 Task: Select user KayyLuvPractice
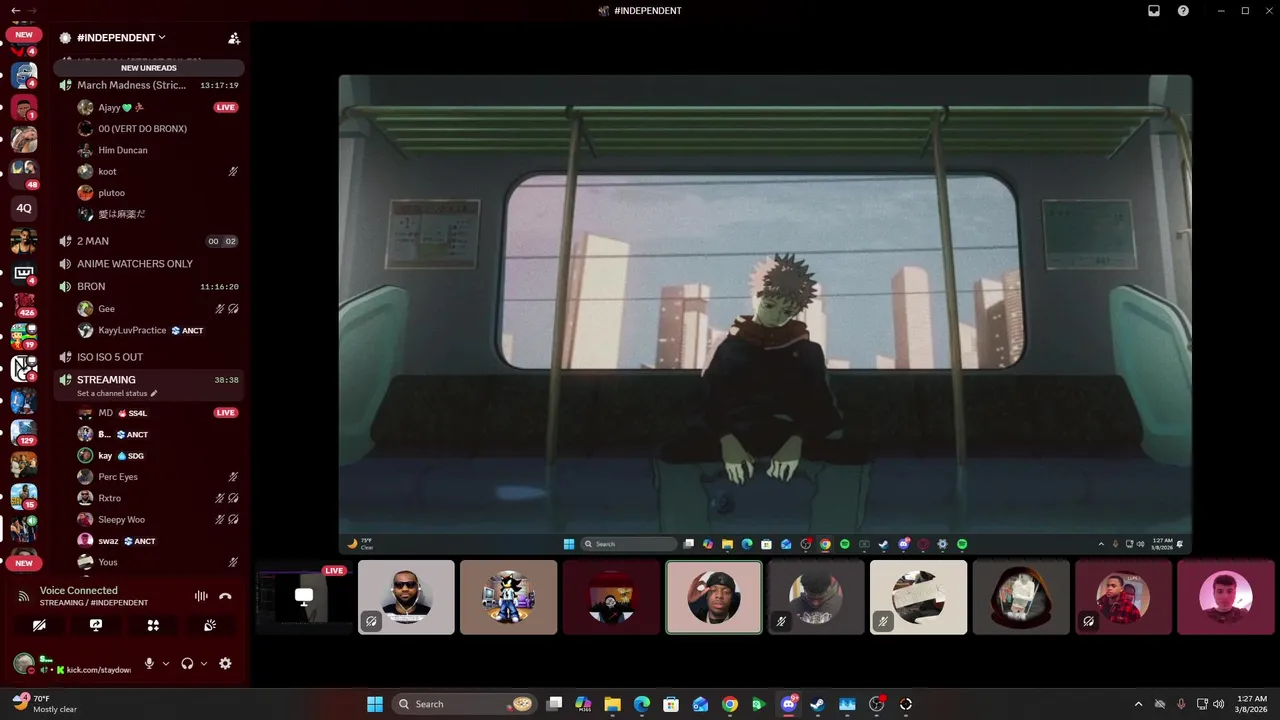tap(132, 330)
